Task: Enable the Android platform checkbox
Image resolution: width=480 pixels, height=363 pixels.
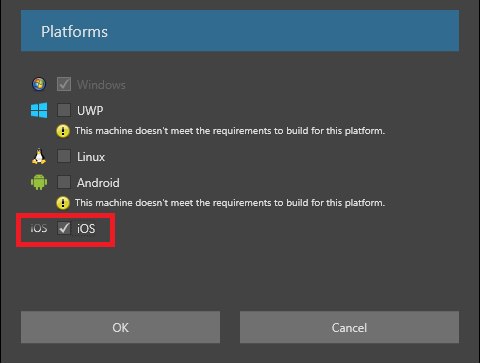Action: [64, 182]
